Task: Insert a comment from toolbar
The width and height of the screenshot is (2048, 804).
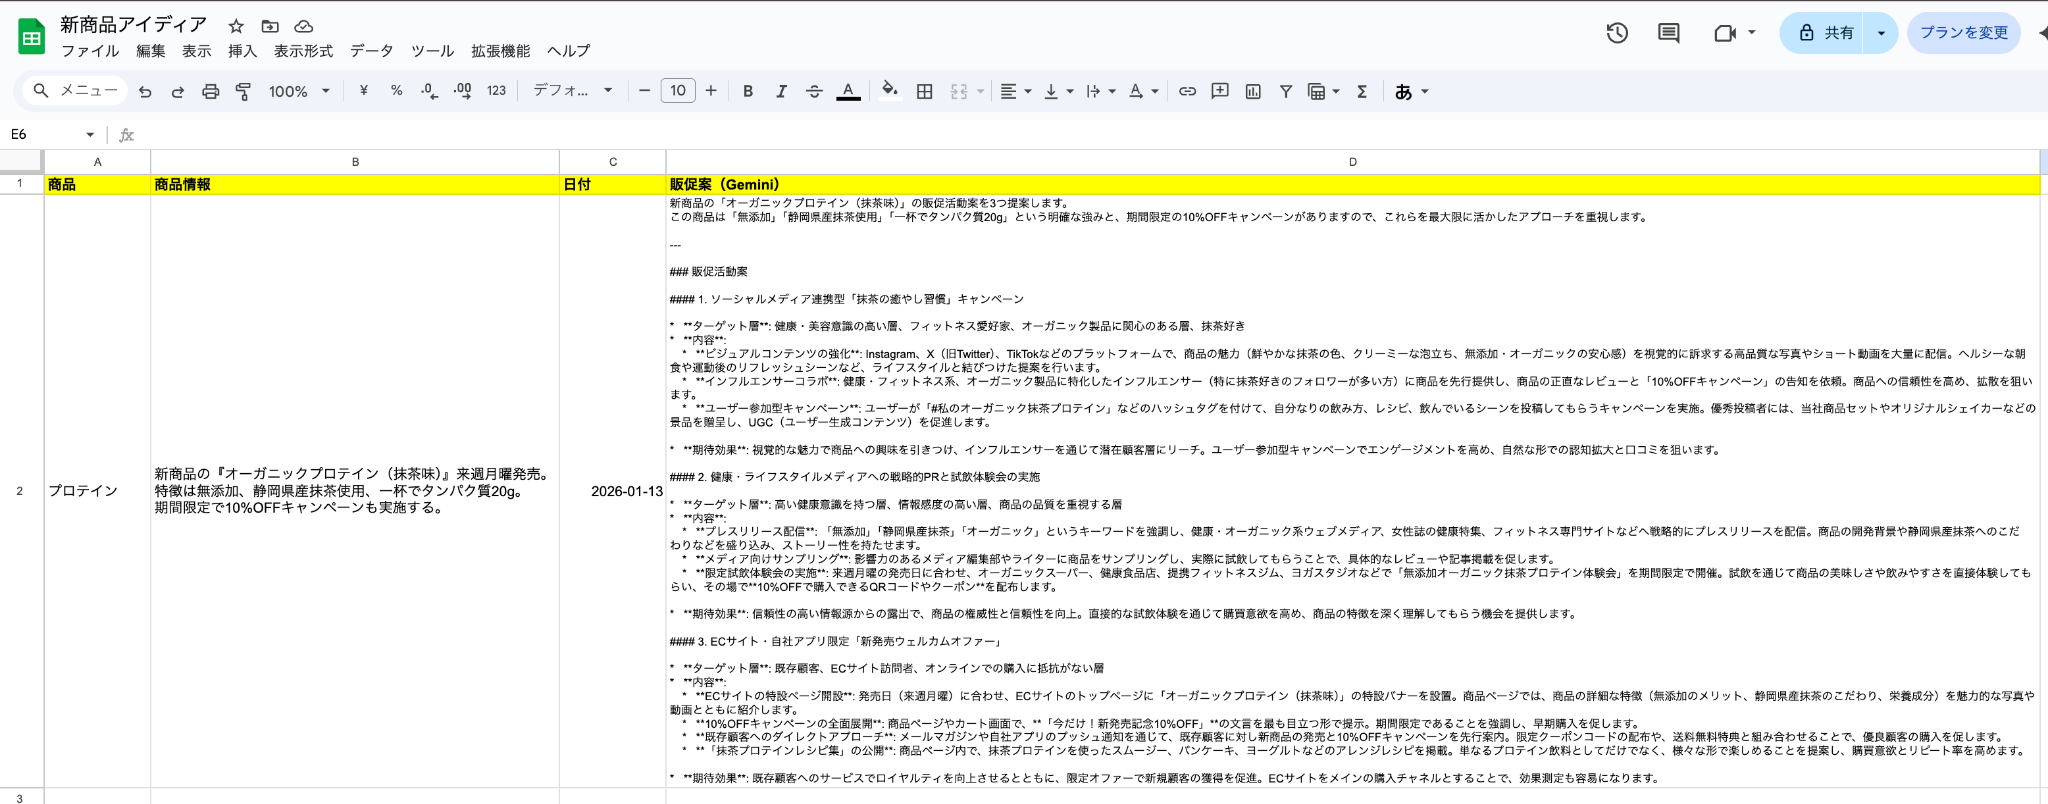Action: [1220, 91]
